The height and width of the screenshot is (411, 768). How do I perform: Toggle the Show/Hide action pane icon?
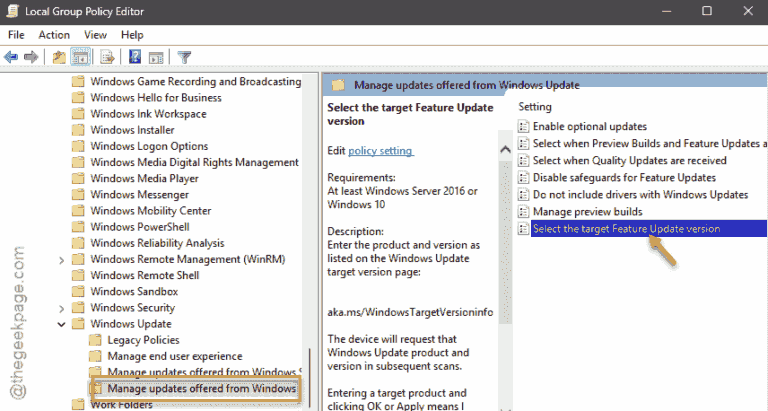156,57
